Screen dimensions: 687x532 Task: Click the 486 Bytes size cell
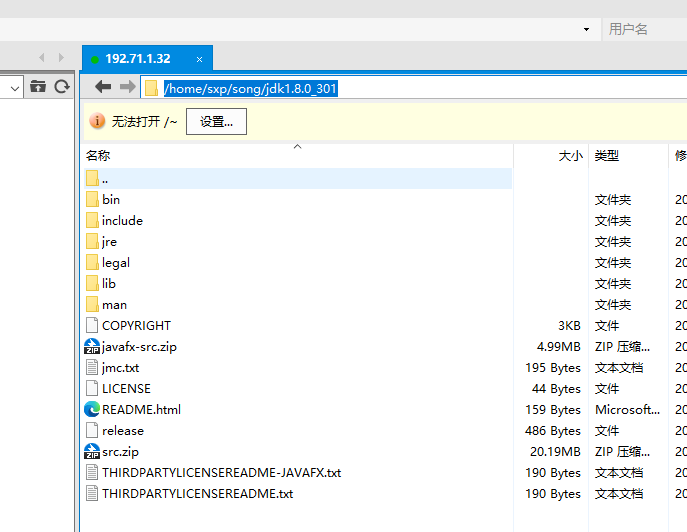(553, 431)
